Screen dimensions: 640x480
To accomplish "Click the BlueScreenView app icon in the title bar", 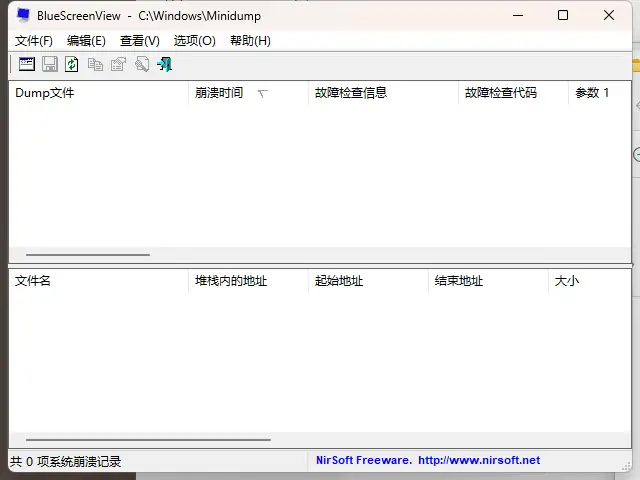I will (23, 15).
